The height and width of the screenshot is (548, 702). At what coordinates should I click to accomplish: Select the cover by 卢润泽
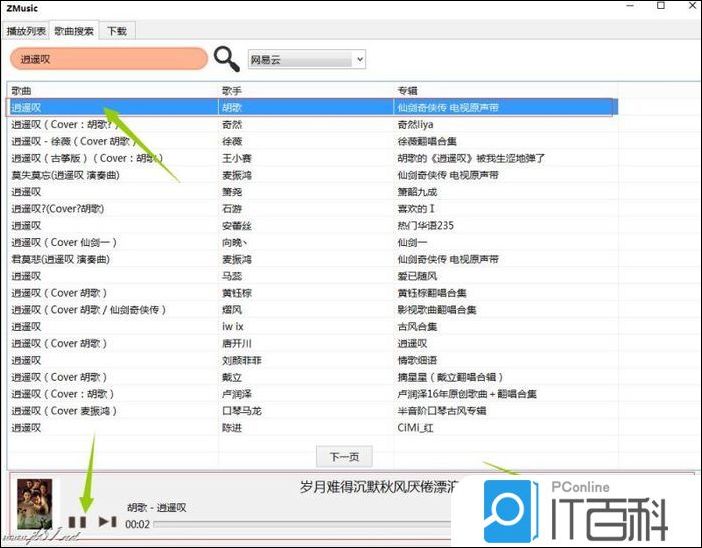(x=312, y=394)
